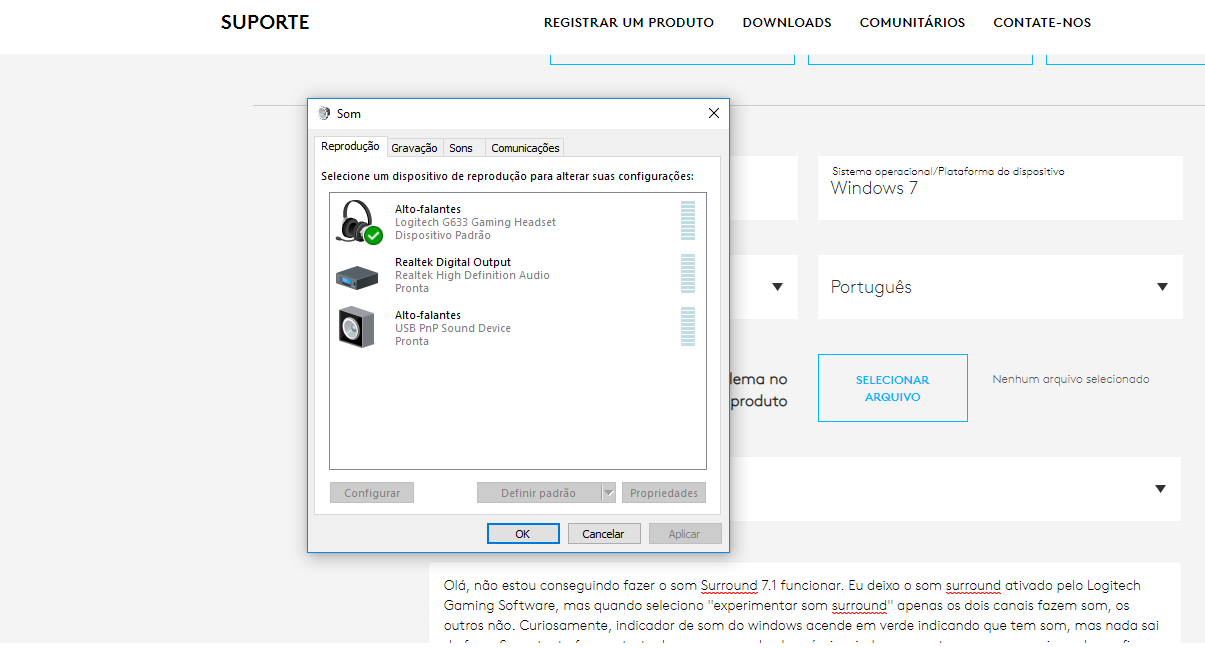Image resolution: width=1205 pixels, height=648 pixels.
Task: Click the 'Dispositivo Padrão' status text
Action: click(x=443, y=235)
